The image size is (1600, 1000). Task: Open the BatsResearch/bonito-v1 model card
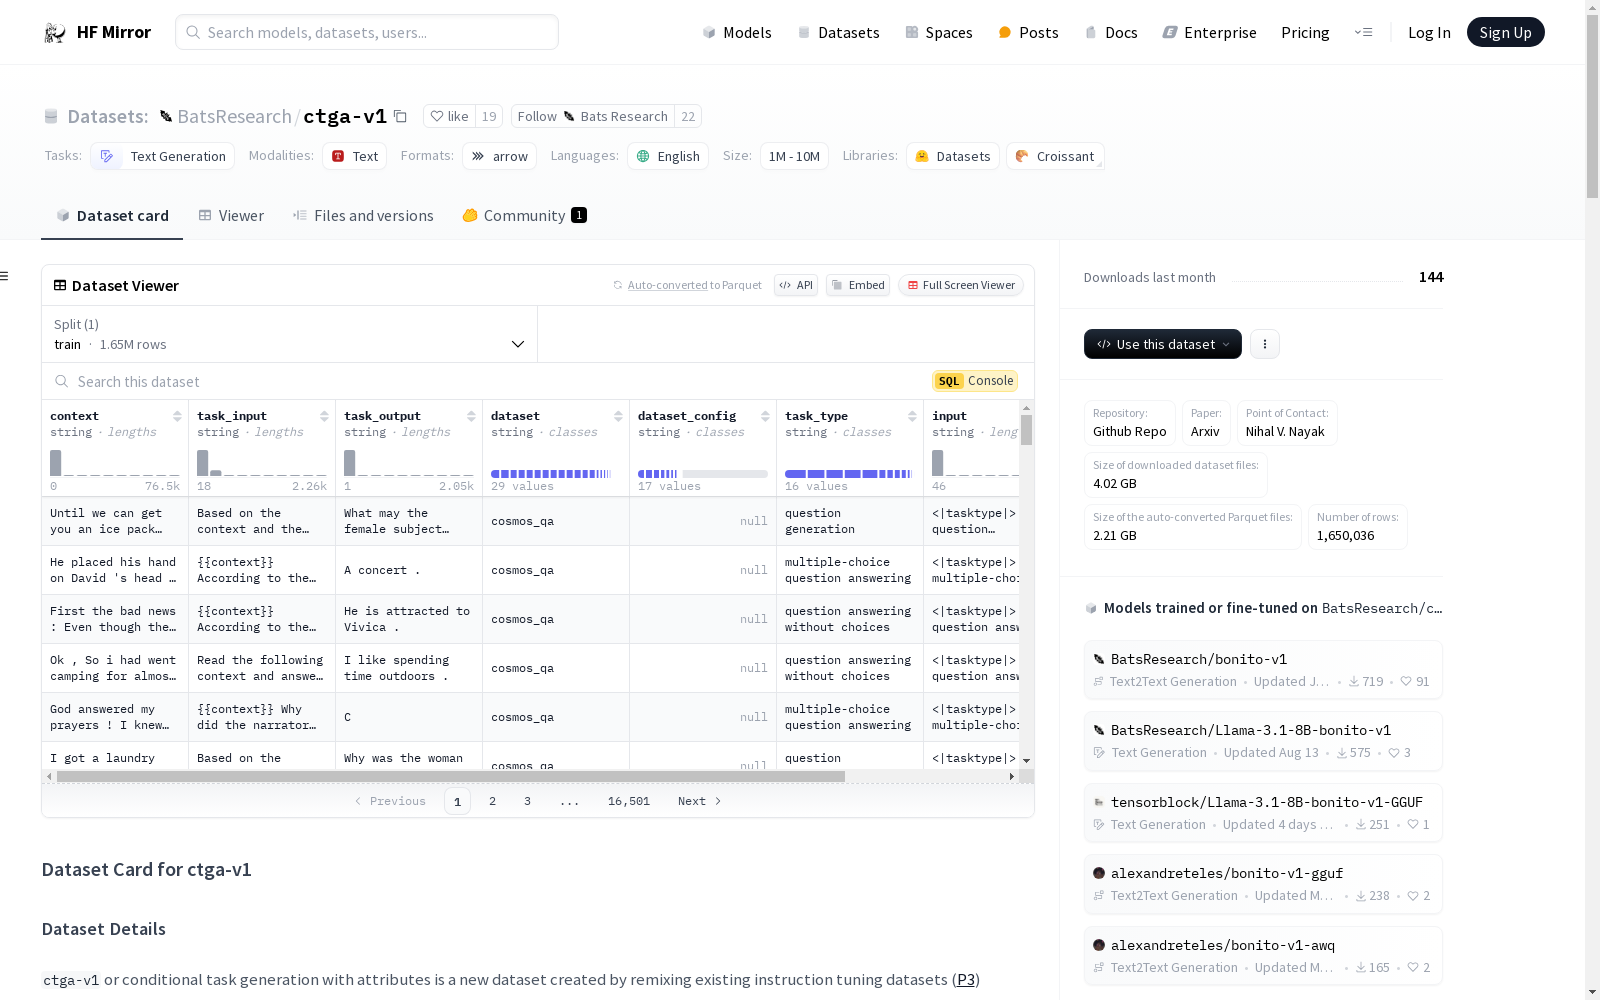point(1263,670)
